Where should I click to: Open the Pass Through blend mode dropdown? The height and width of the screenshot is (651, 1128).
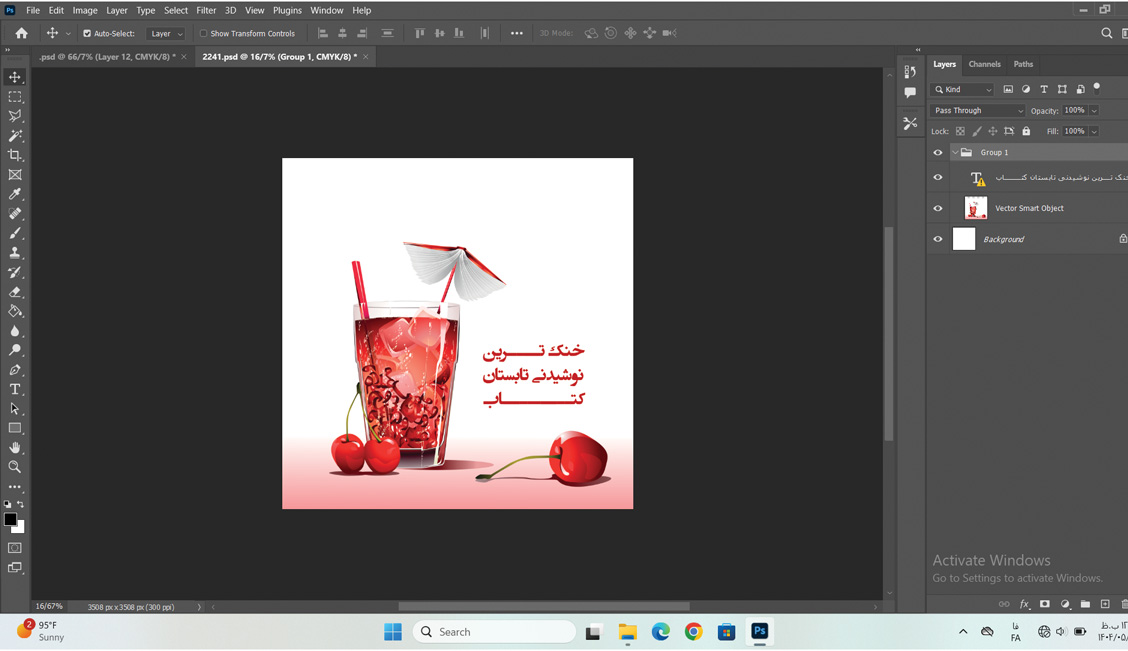977,111
